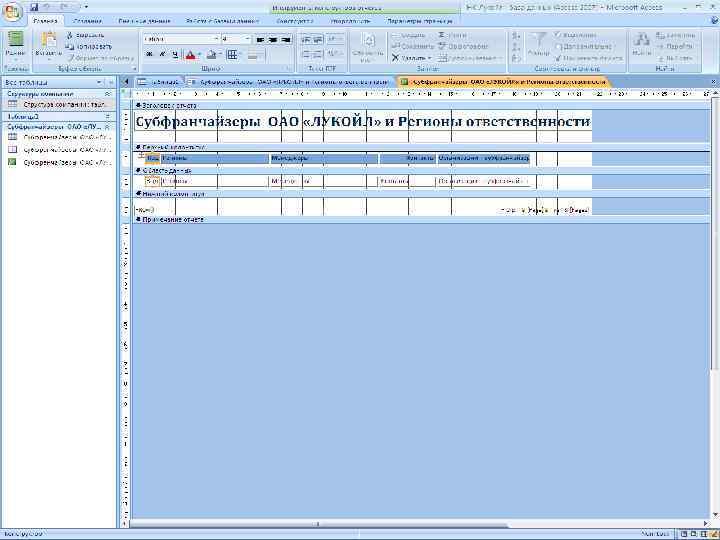Click the Удалить record button
This screenshot has width=720, height=540.
click(411, 58)
